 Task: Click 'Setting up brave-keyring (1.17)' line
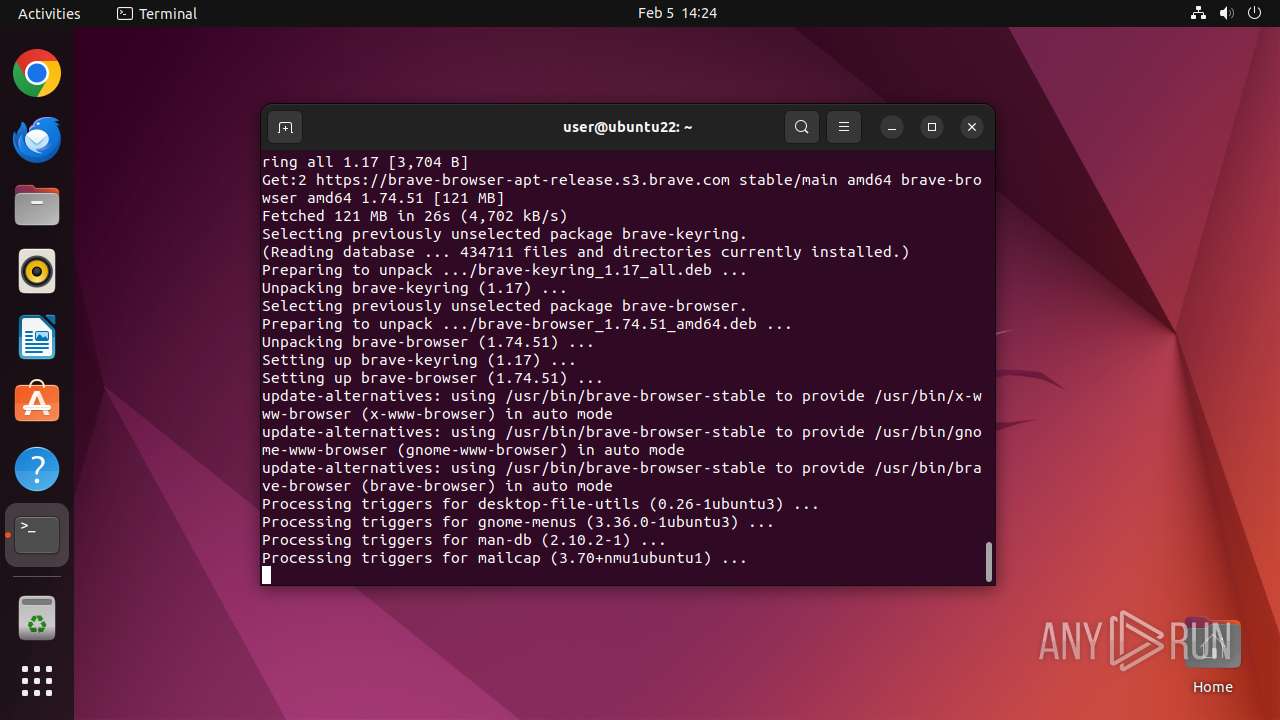[x=419, y=360]
